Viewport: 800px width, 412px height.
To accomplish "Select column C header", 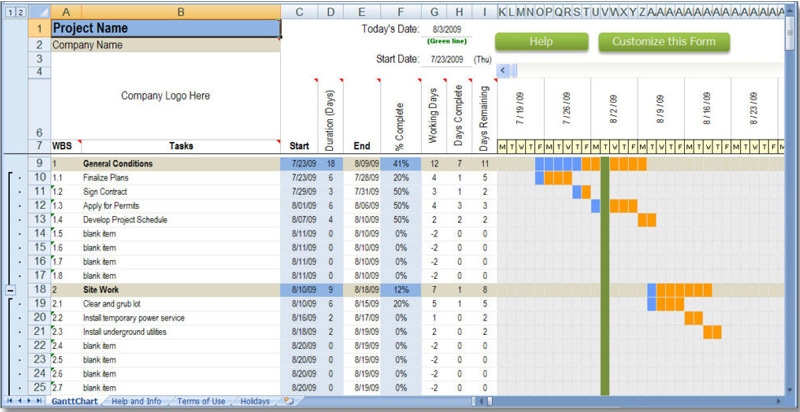I will click(299, 12).
